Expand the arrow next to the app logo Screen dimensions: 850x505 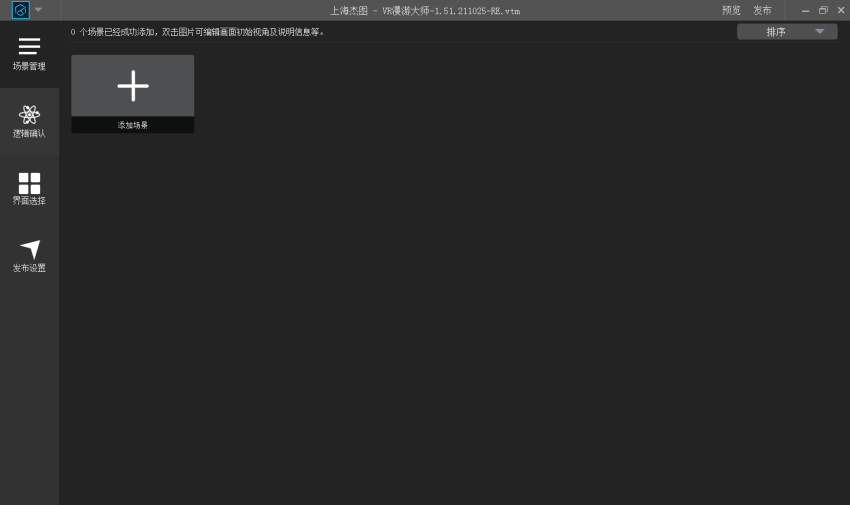[38, 10]
